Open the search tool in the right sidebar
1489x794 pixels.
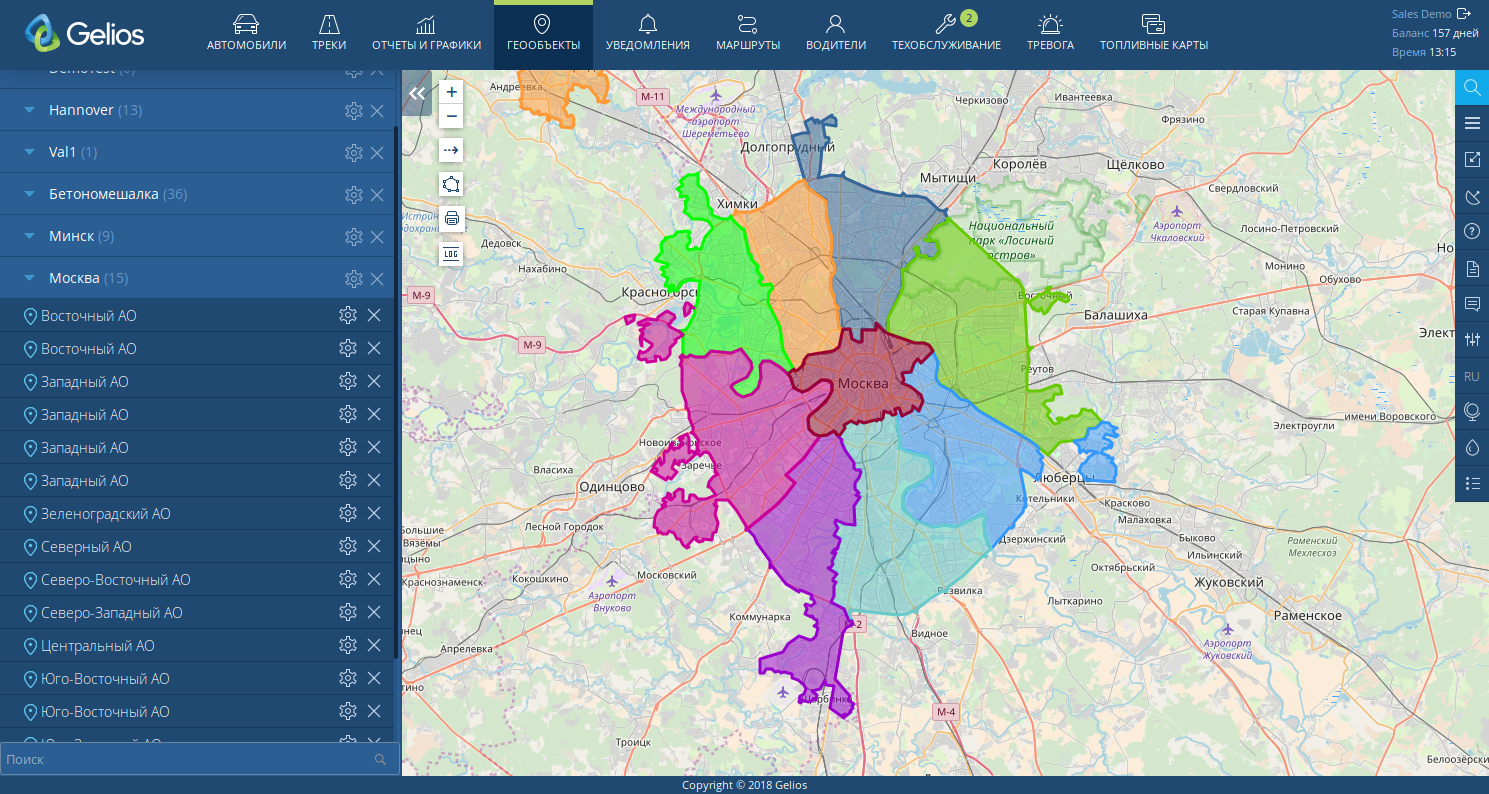(1472, 88)
